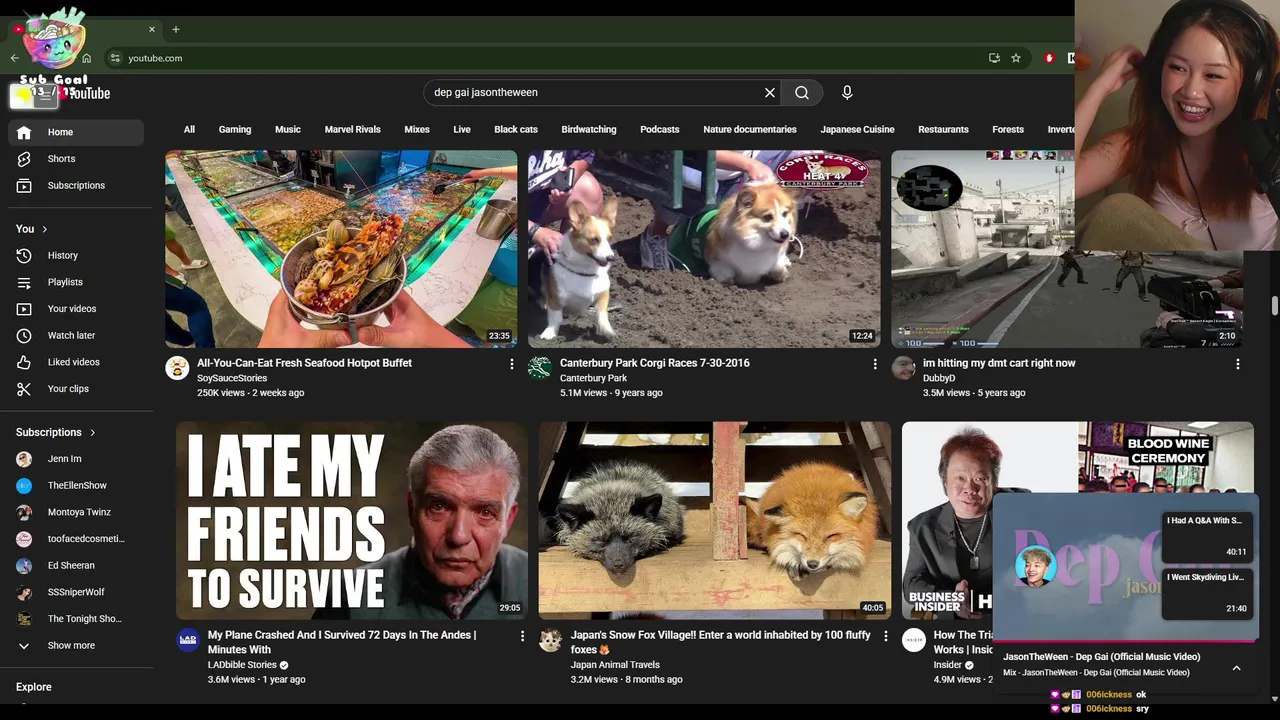Click the magnifier search button
This screenshot has width=1280, height=720.
tap(802, 92)
